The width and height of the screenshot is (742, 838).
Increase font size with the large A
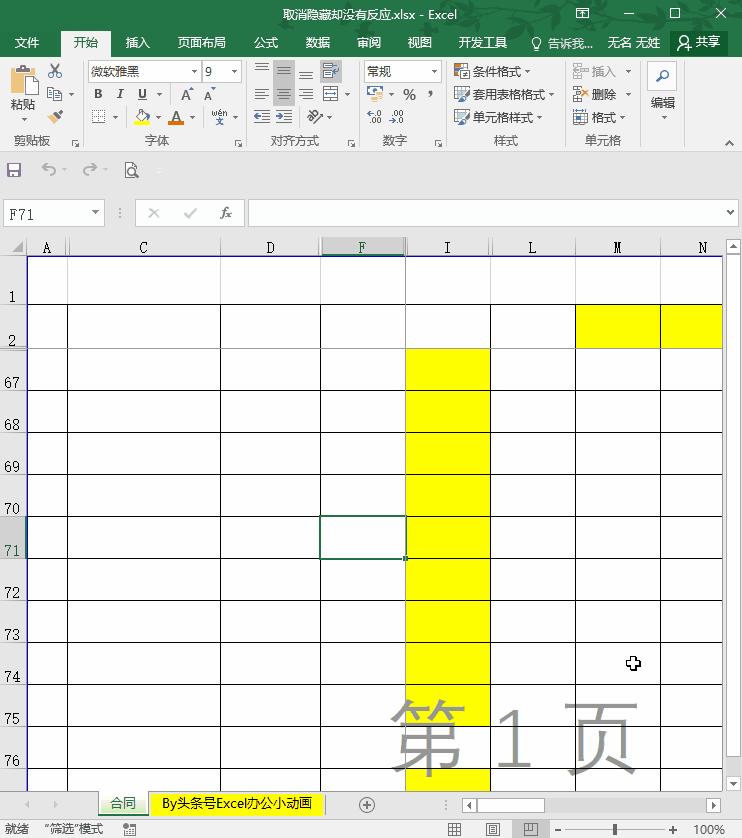[x=187, y=95]
